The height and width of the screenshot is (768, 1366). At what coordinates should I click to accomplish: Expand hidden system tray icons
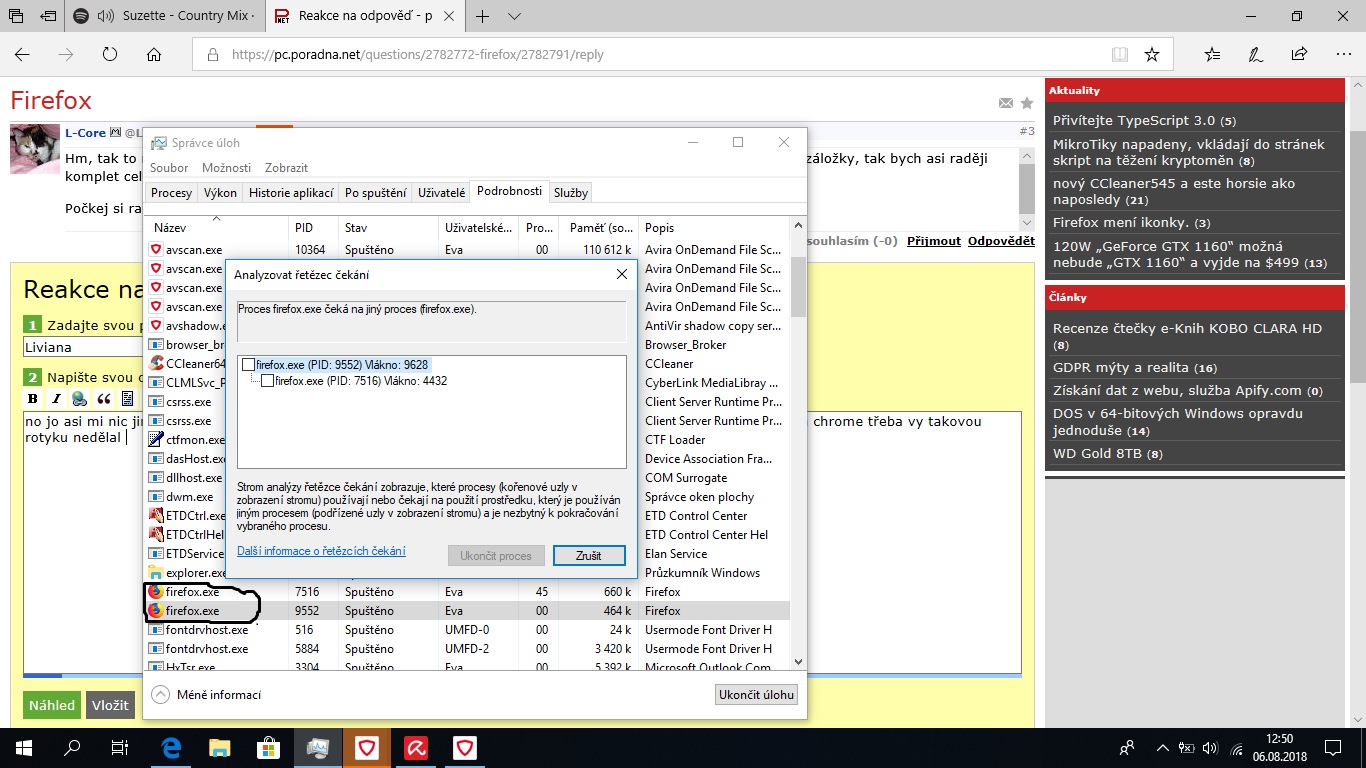pyautogui.click(x=1162, y=747)
